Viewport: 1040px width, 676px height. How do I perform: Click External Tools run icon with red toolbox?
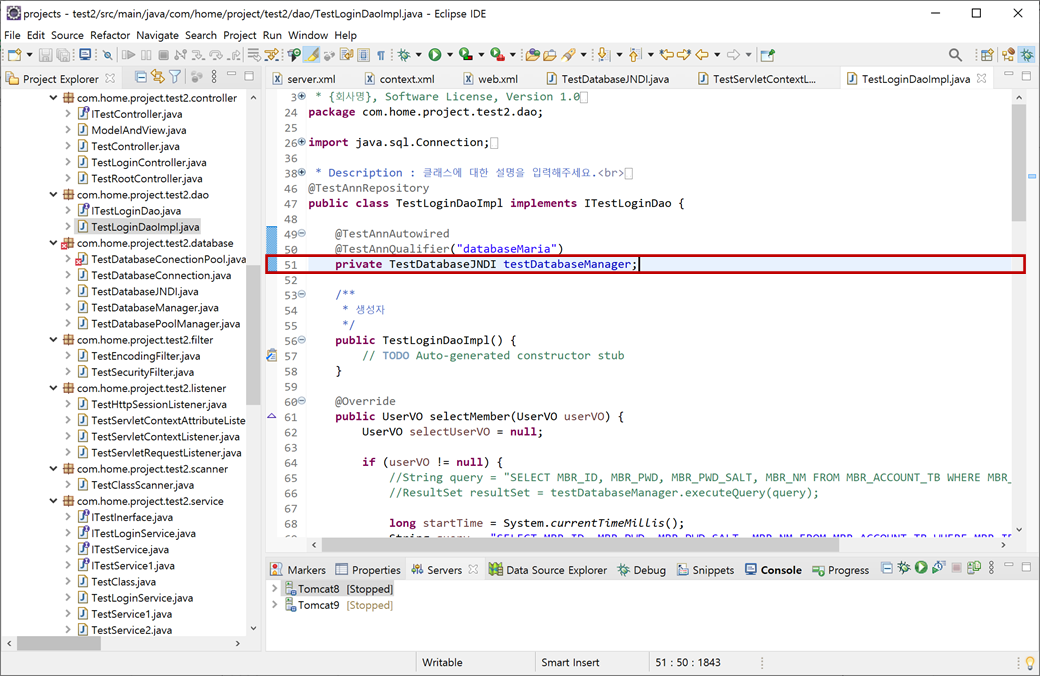[x=497, y=55]
